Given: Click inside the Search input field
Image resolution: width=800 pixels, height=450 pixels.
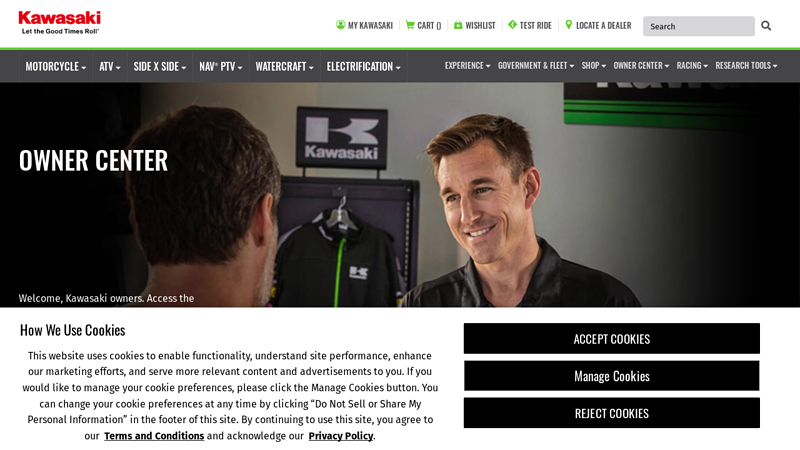Looking at the screenshot, I should (x=698, y=26).
